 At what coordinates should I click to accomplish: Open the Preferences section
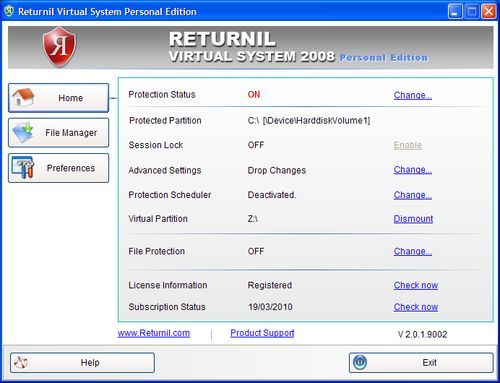click(59, 168)
